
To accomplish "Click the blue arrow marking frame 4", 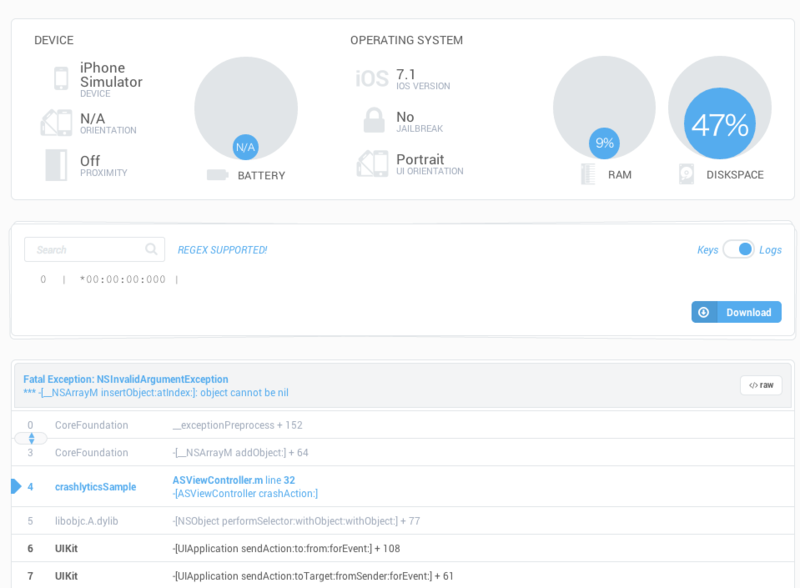I will click(x=14, y=487).
